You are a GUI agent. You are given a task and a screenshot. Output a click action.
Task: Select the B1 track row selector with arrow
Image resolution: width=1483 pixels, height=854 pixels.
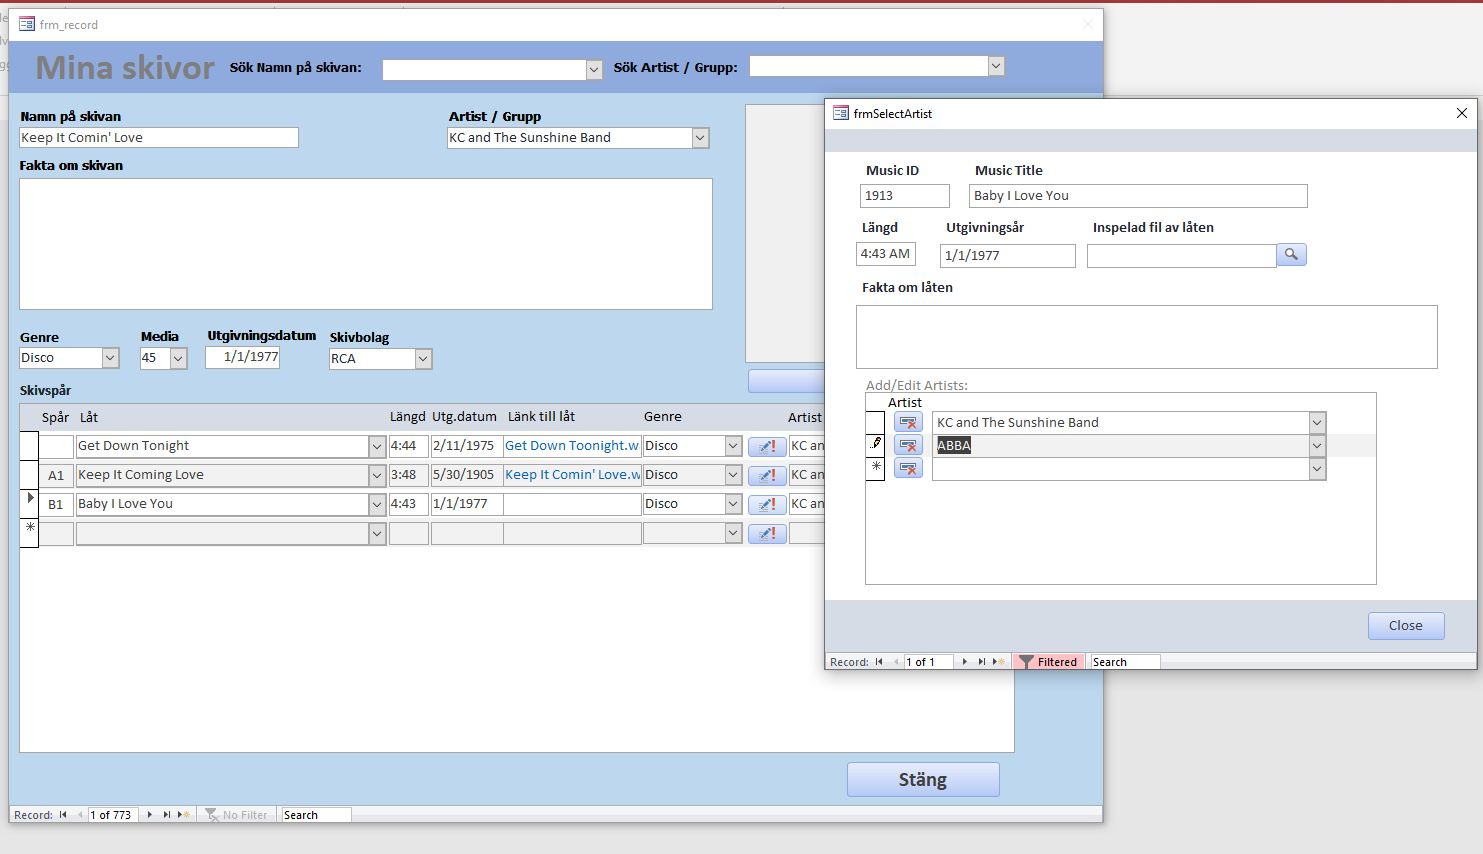pyautogui.click(x=29, y=504)
